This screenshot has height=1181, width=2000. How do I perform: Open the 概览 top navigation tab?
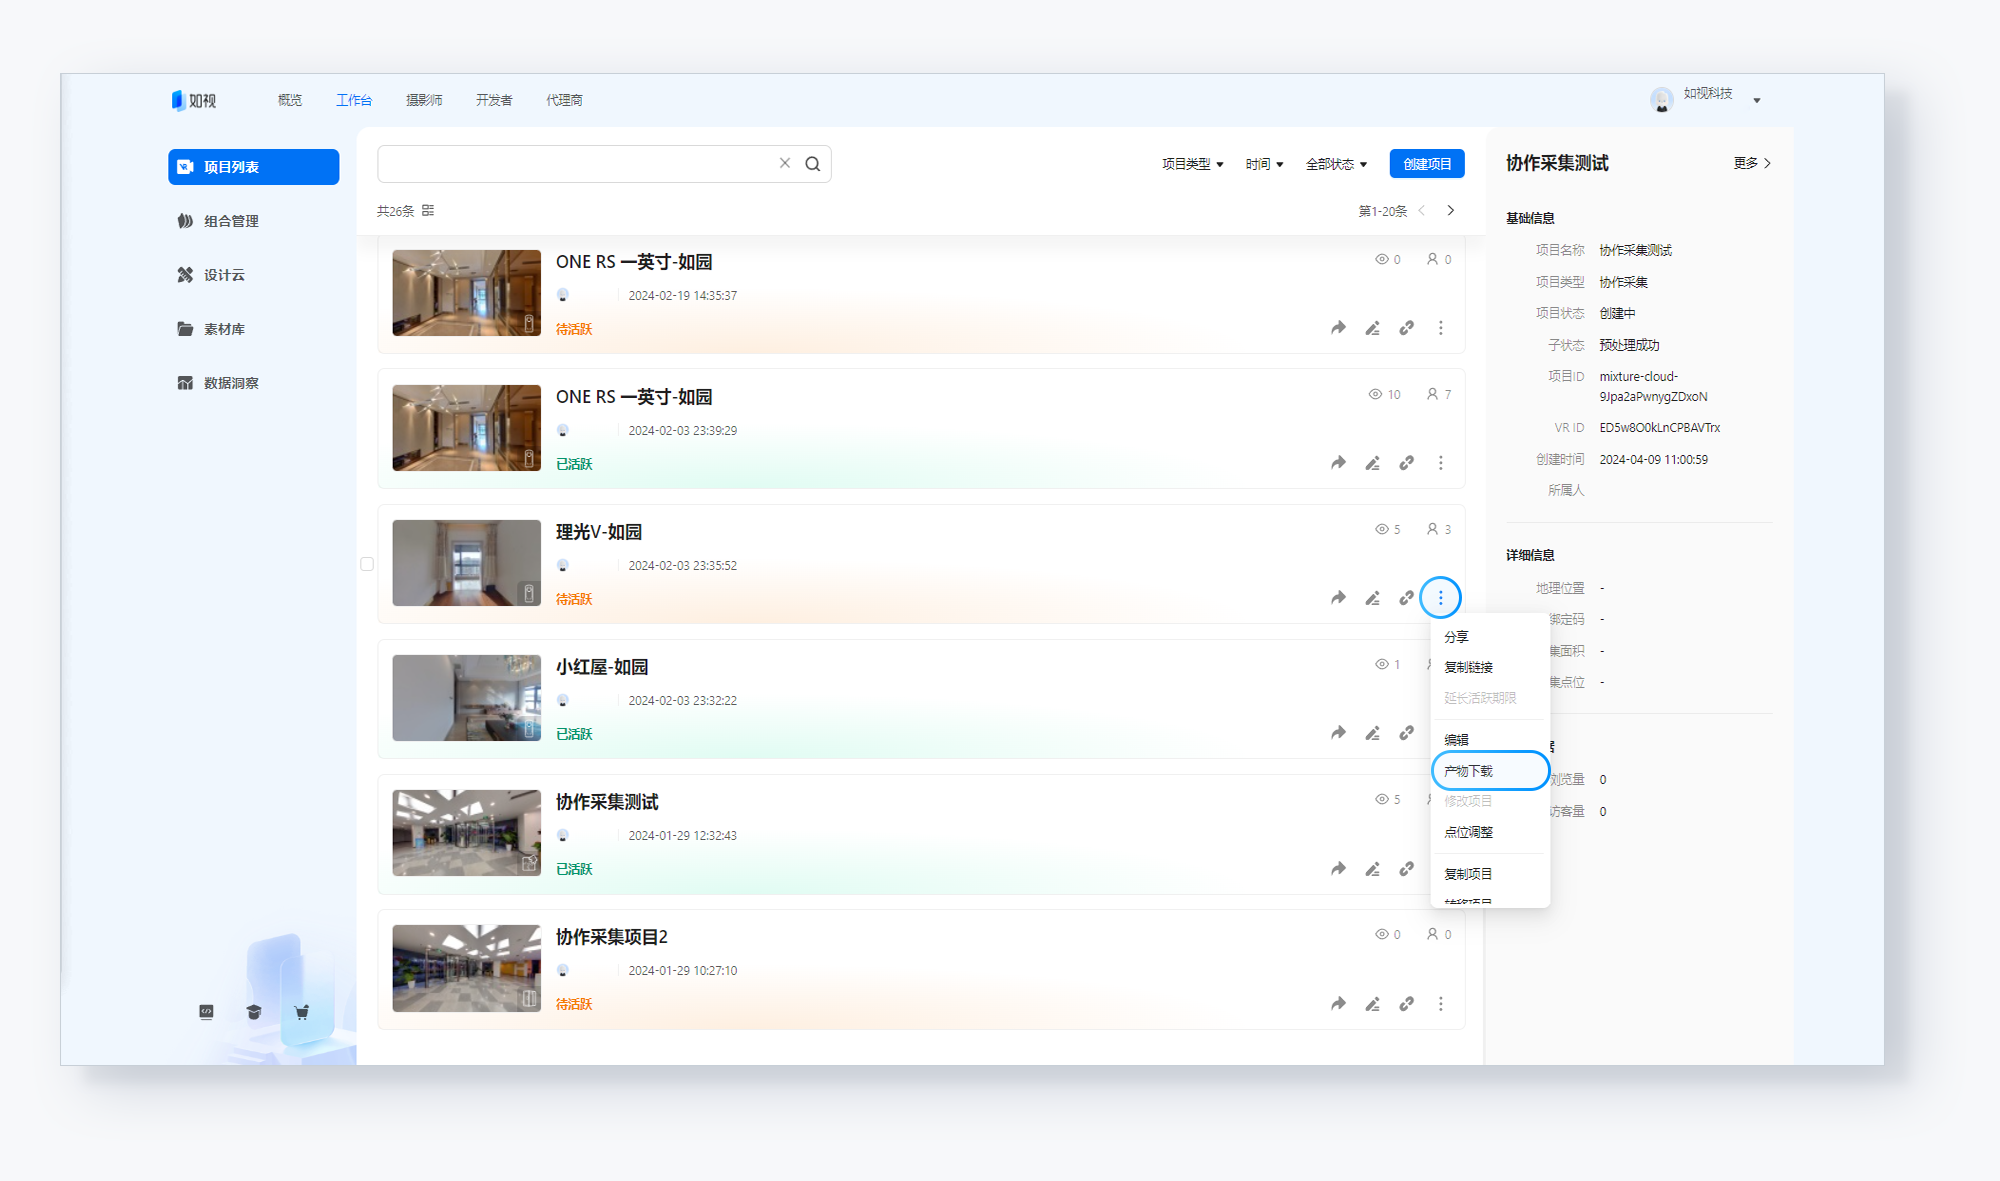click(x=290, y=100)
